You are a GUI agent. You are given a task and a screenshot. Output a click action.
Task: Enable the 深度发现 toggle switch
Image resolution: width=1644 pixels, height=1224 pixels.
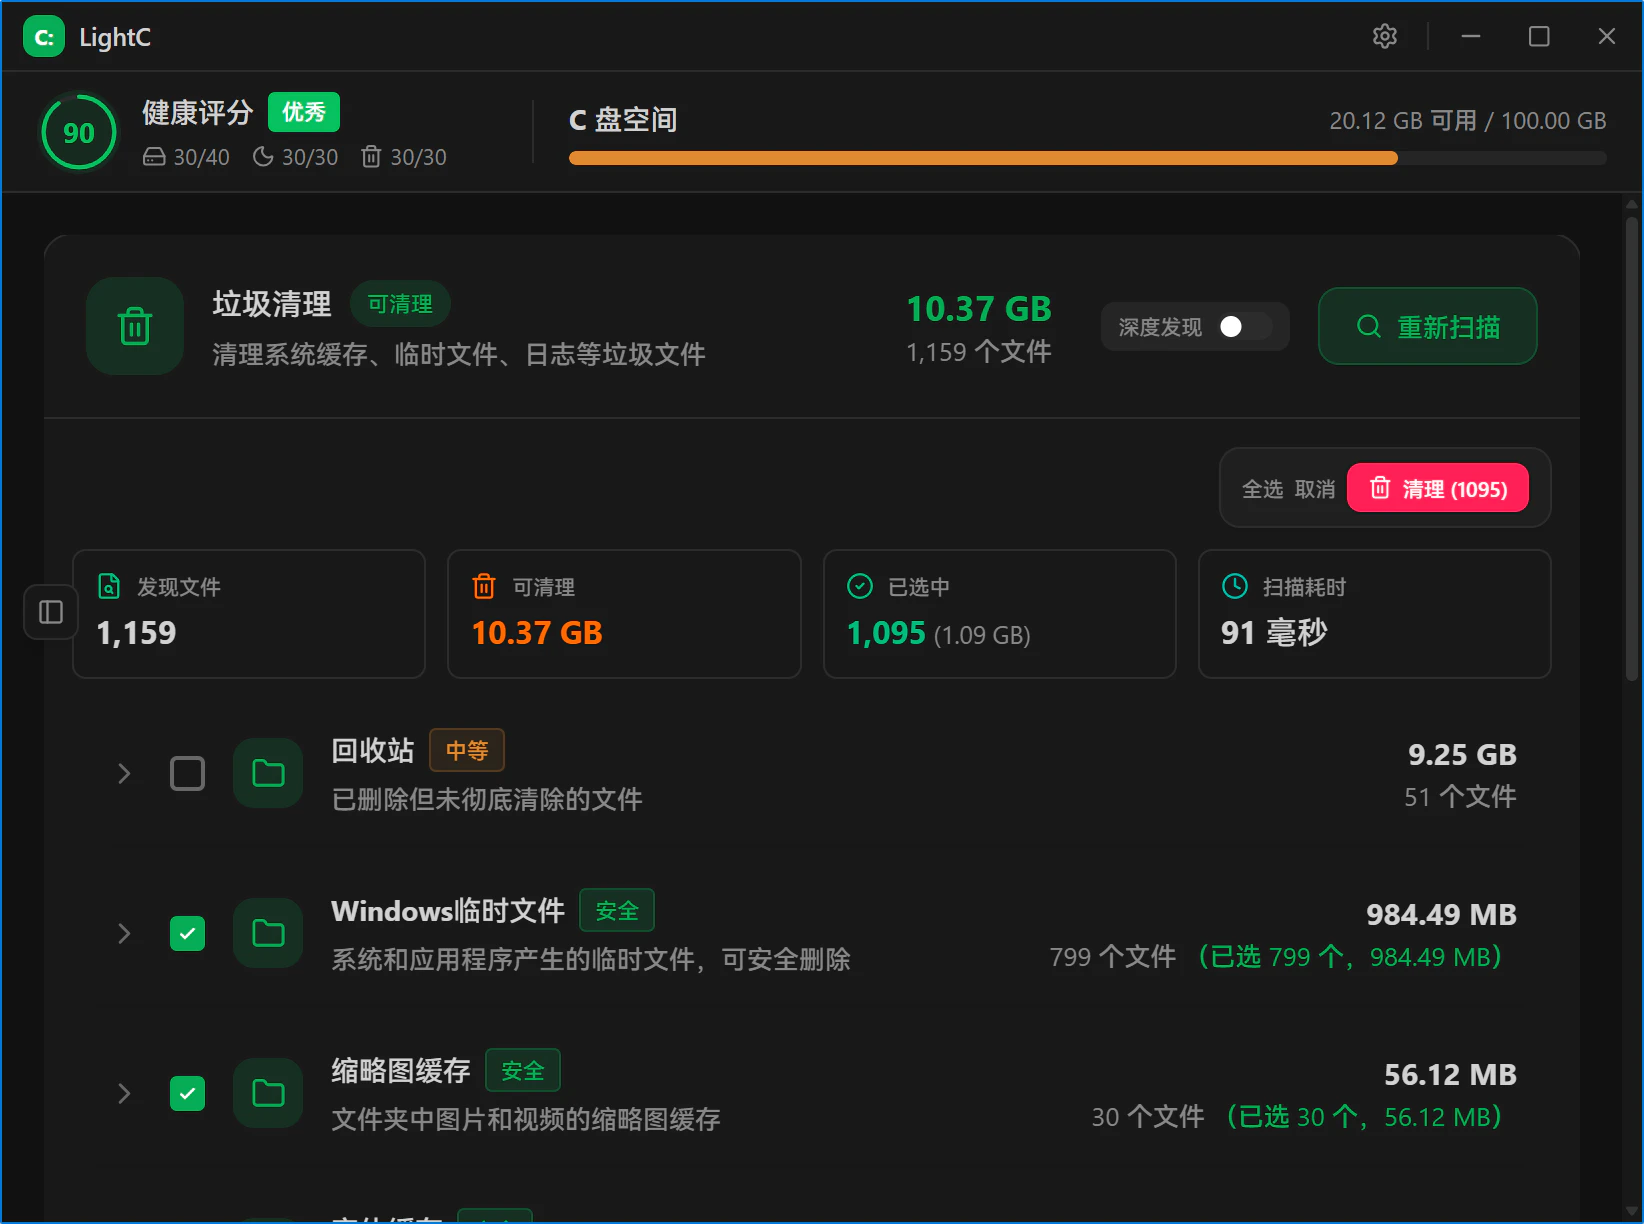tap(1245, 327)
